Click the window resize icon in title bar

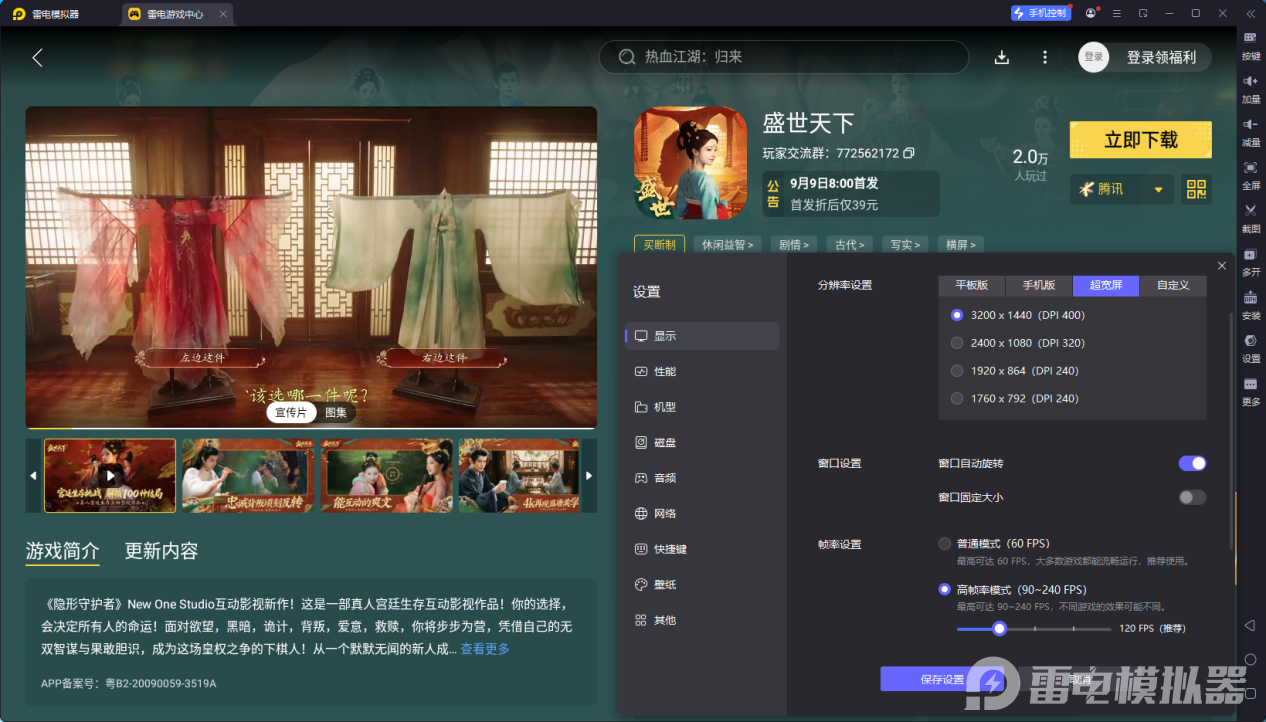tap(1143, 13)
